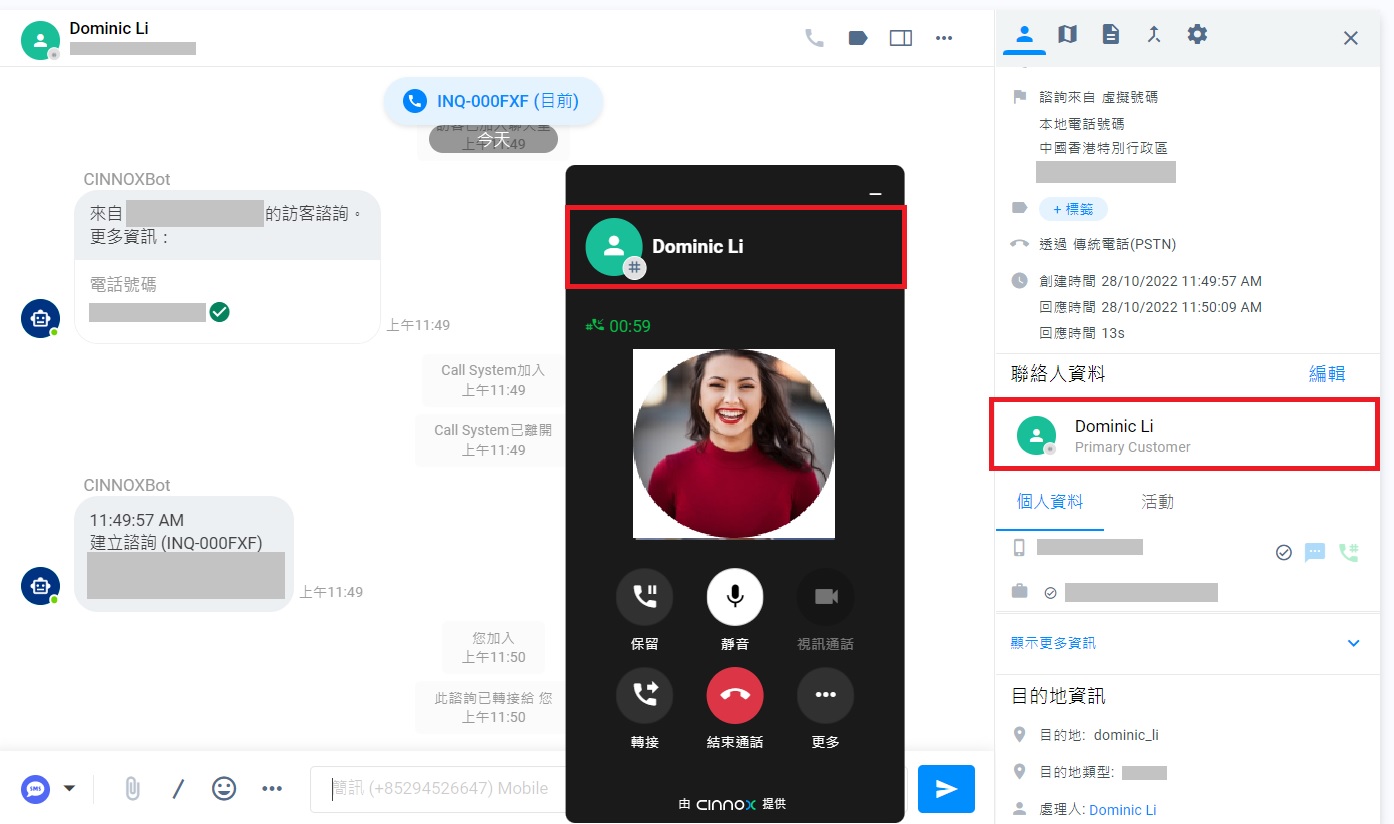Select the 個人資料 tab
1394x824 pixels.
pyautogui.click(x=1050, y=502)
